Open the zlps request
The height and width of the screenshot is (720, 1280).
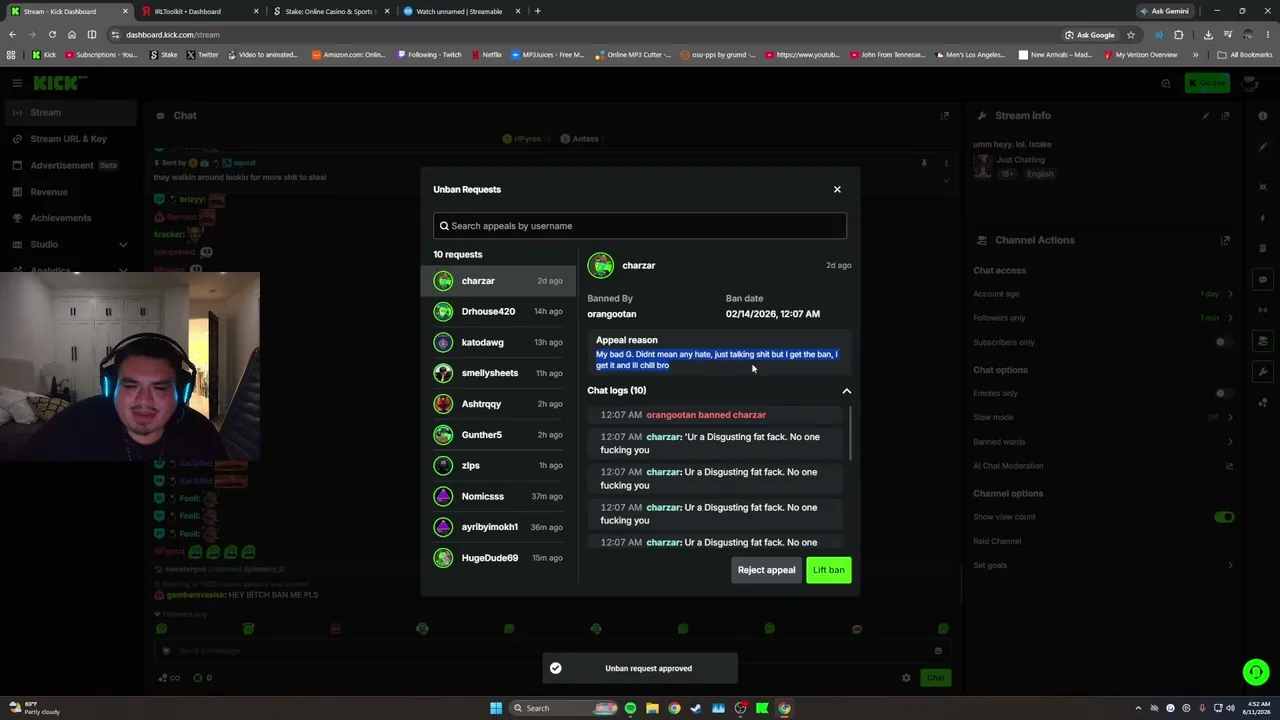[498, 465]
